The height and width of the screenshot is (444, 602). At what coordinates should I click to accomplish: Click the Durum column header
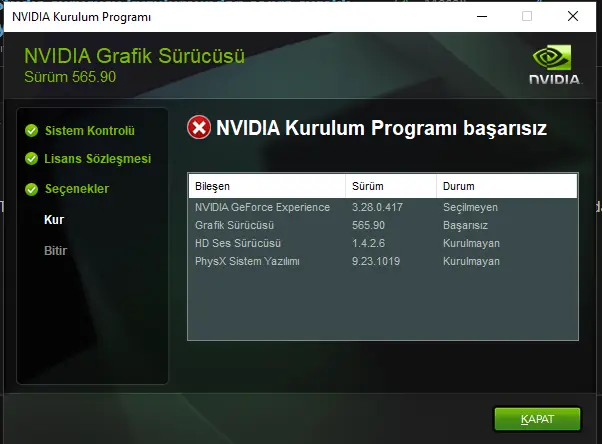click(507, 186)
